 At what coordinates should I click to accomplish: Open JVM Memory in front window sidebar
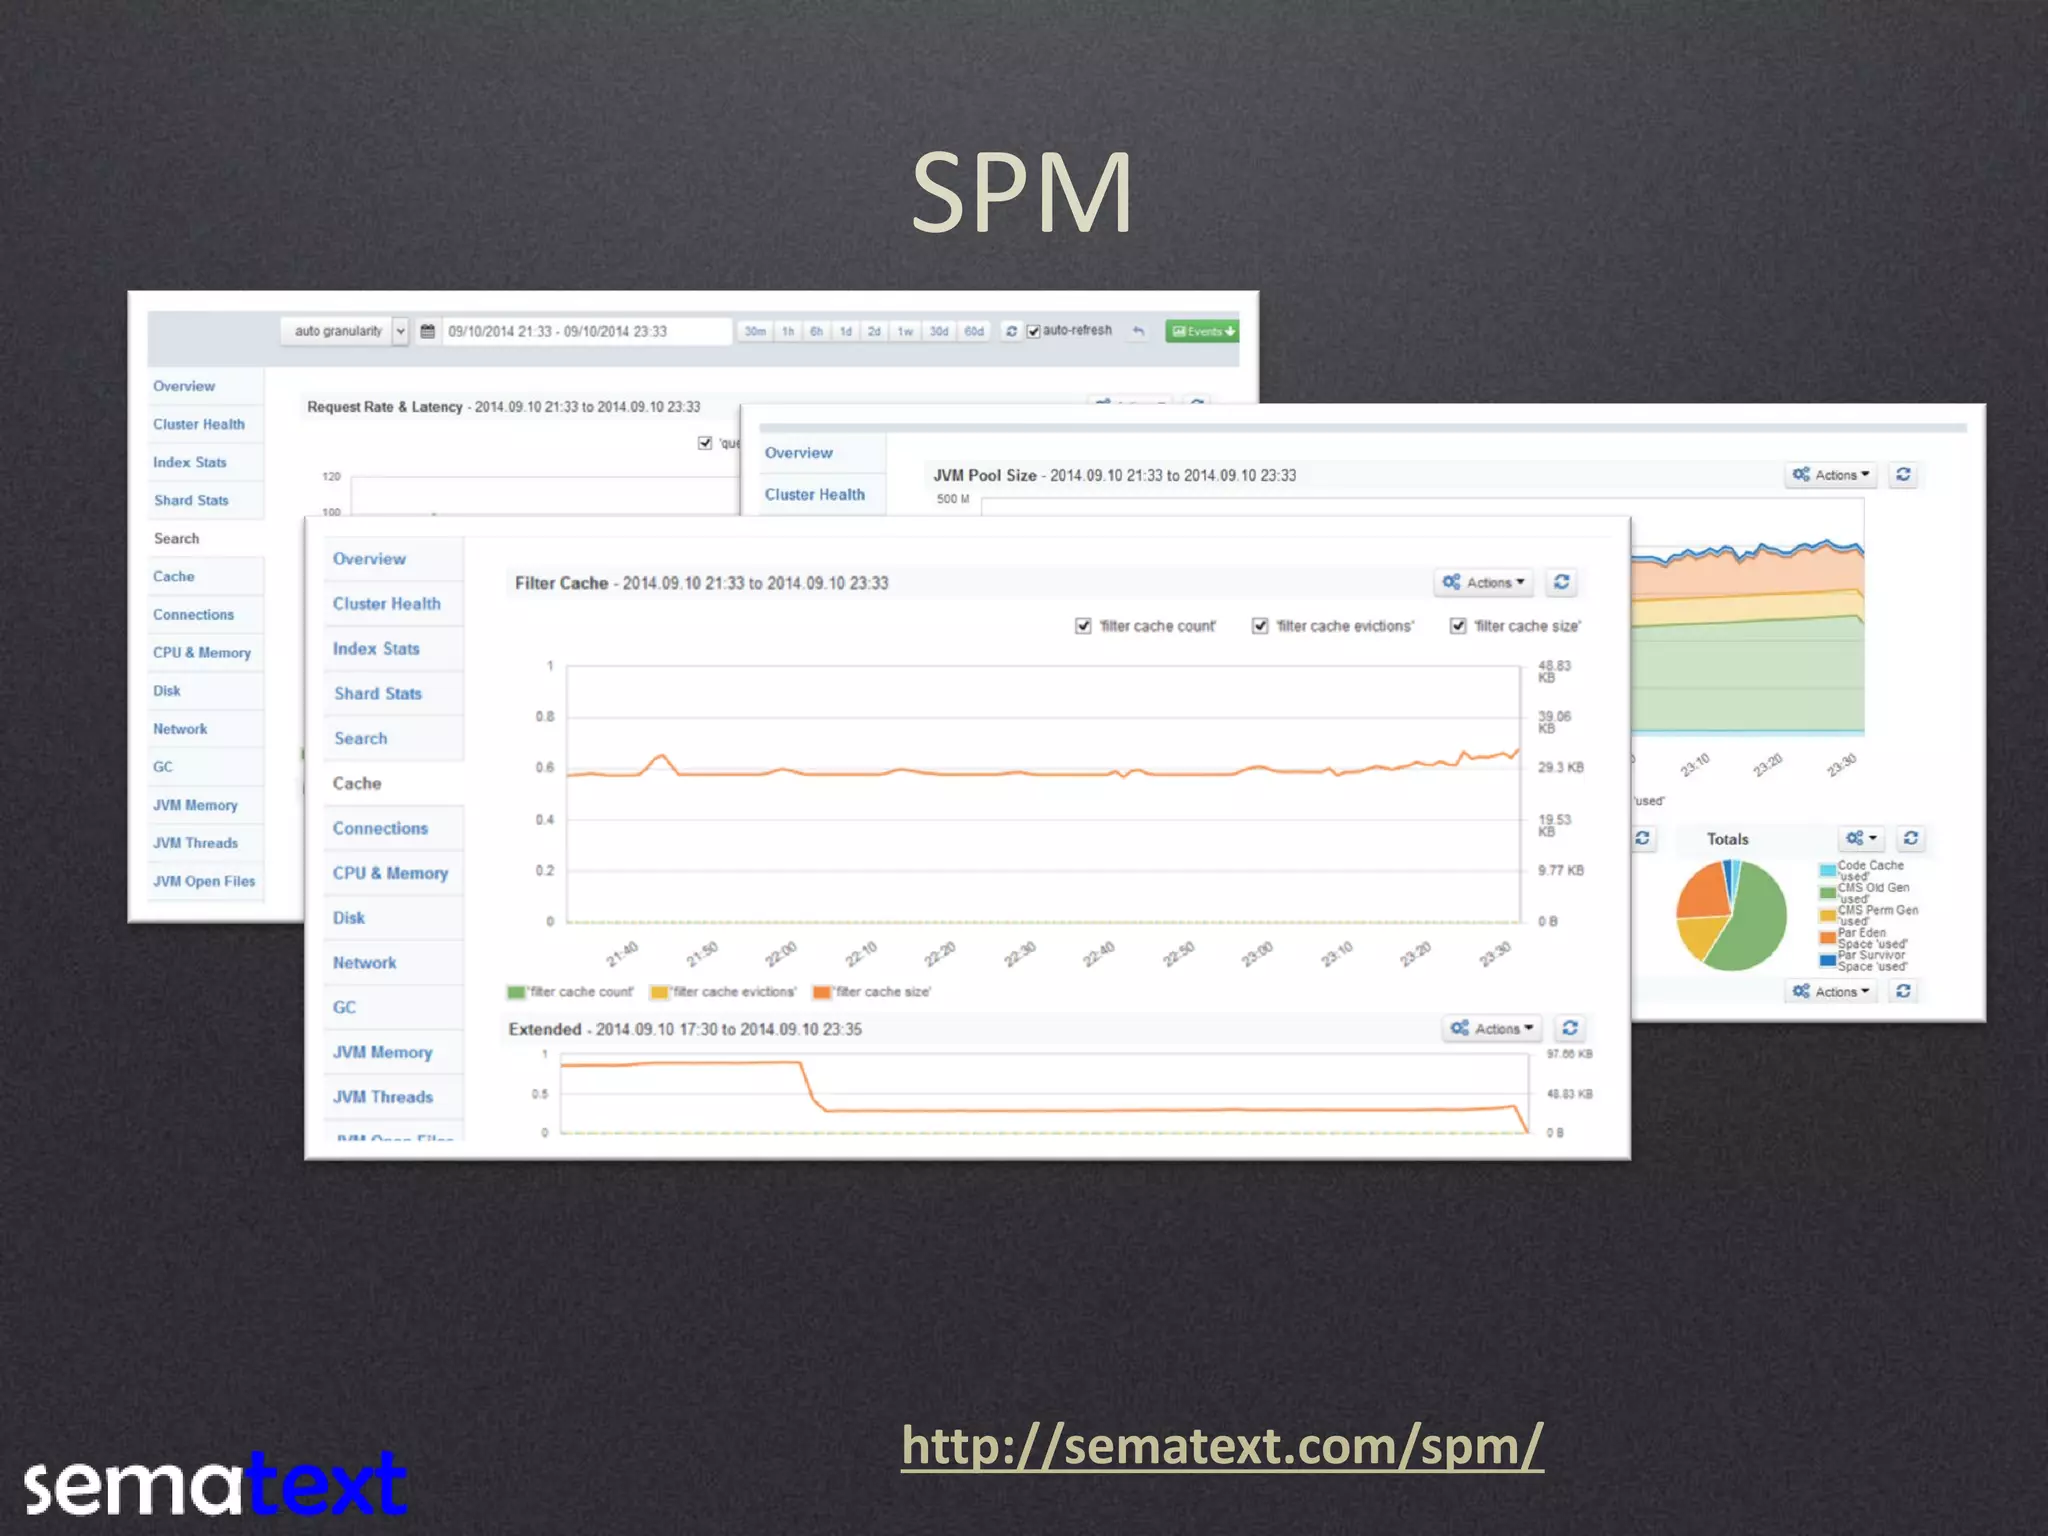click(383, 1052)
